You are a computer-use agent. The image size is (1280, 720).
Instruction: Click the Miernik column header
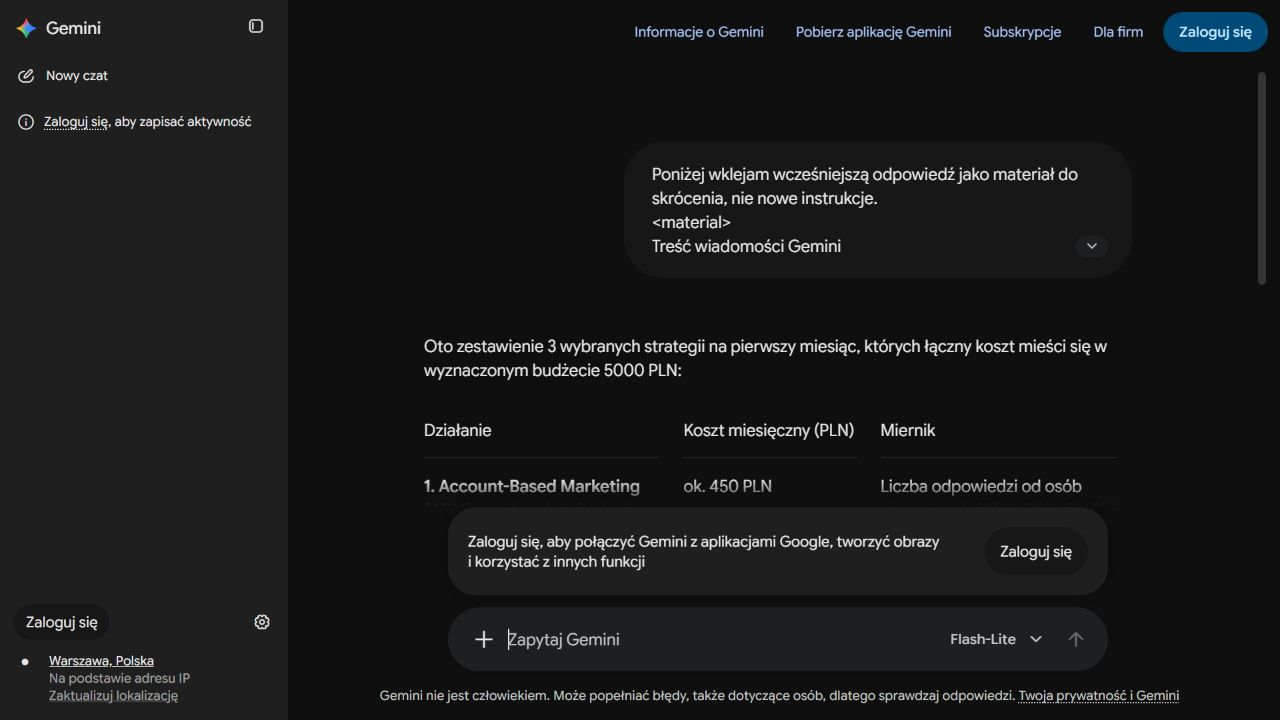pyautogui.click(x=908, y=430)
